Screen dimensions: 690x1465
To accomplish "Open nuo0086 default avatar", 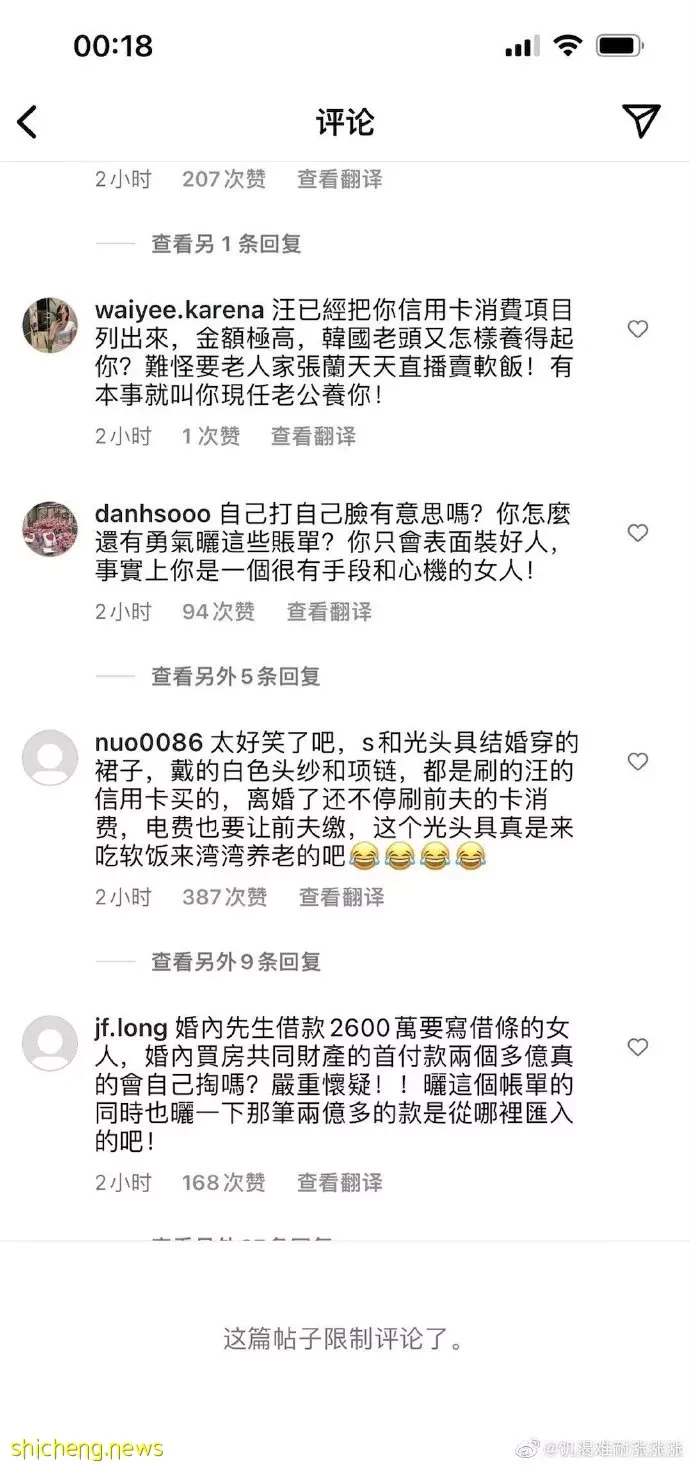I will 50,758.
